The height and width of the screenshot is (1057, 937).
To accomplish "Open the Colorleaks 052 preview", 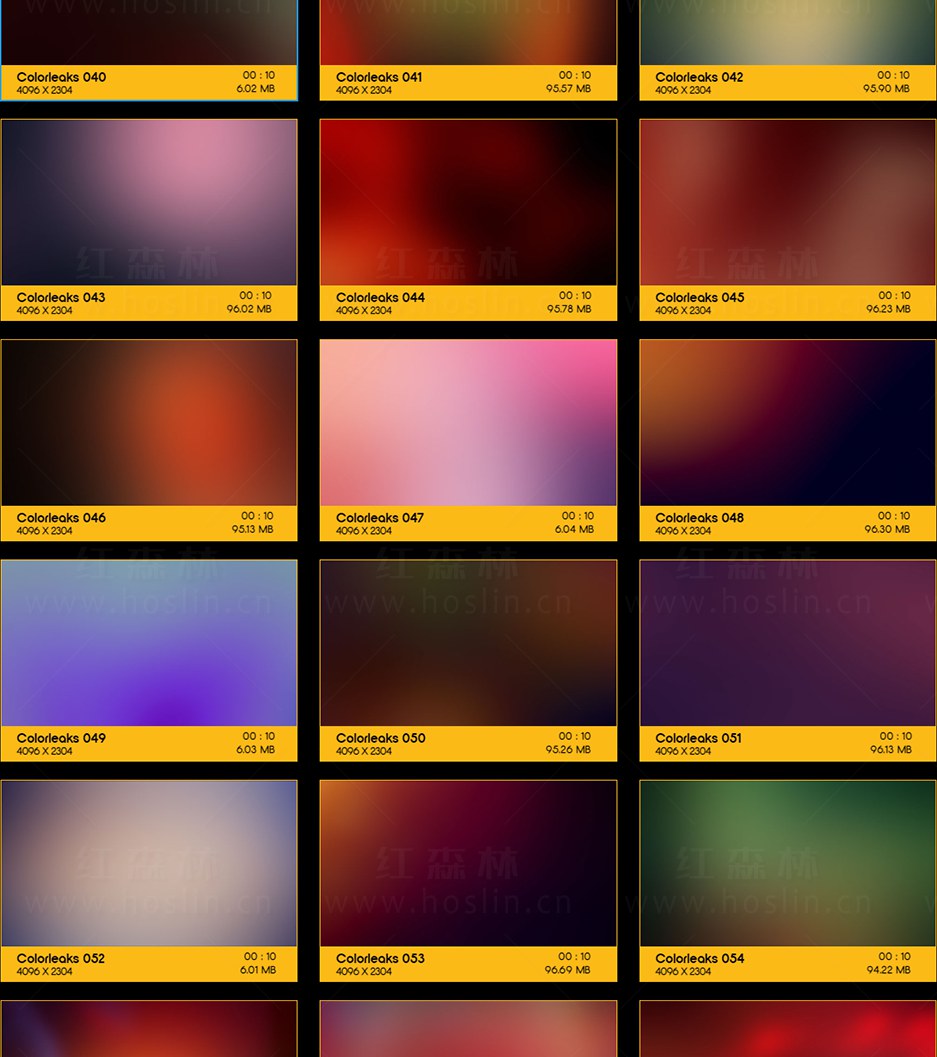I will click(149, 864).
